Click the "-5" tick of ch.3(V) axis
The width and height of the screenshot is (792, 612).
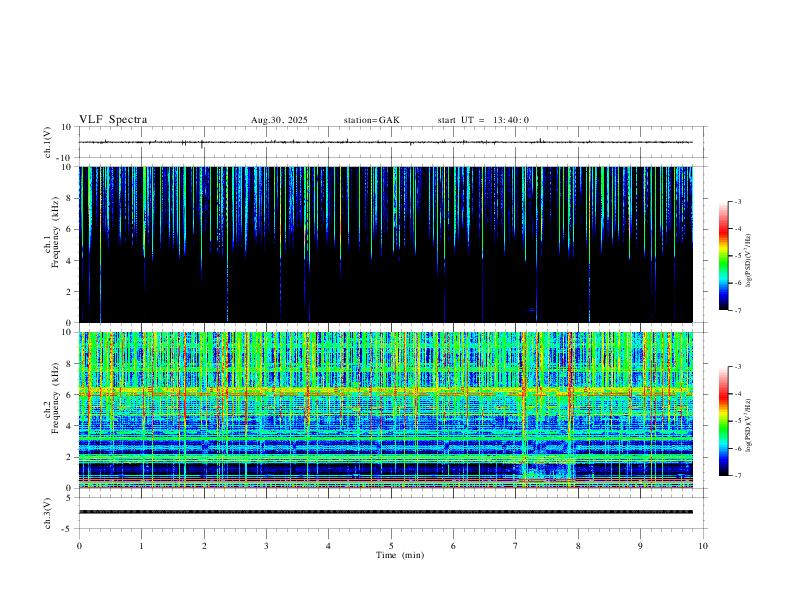68,529
